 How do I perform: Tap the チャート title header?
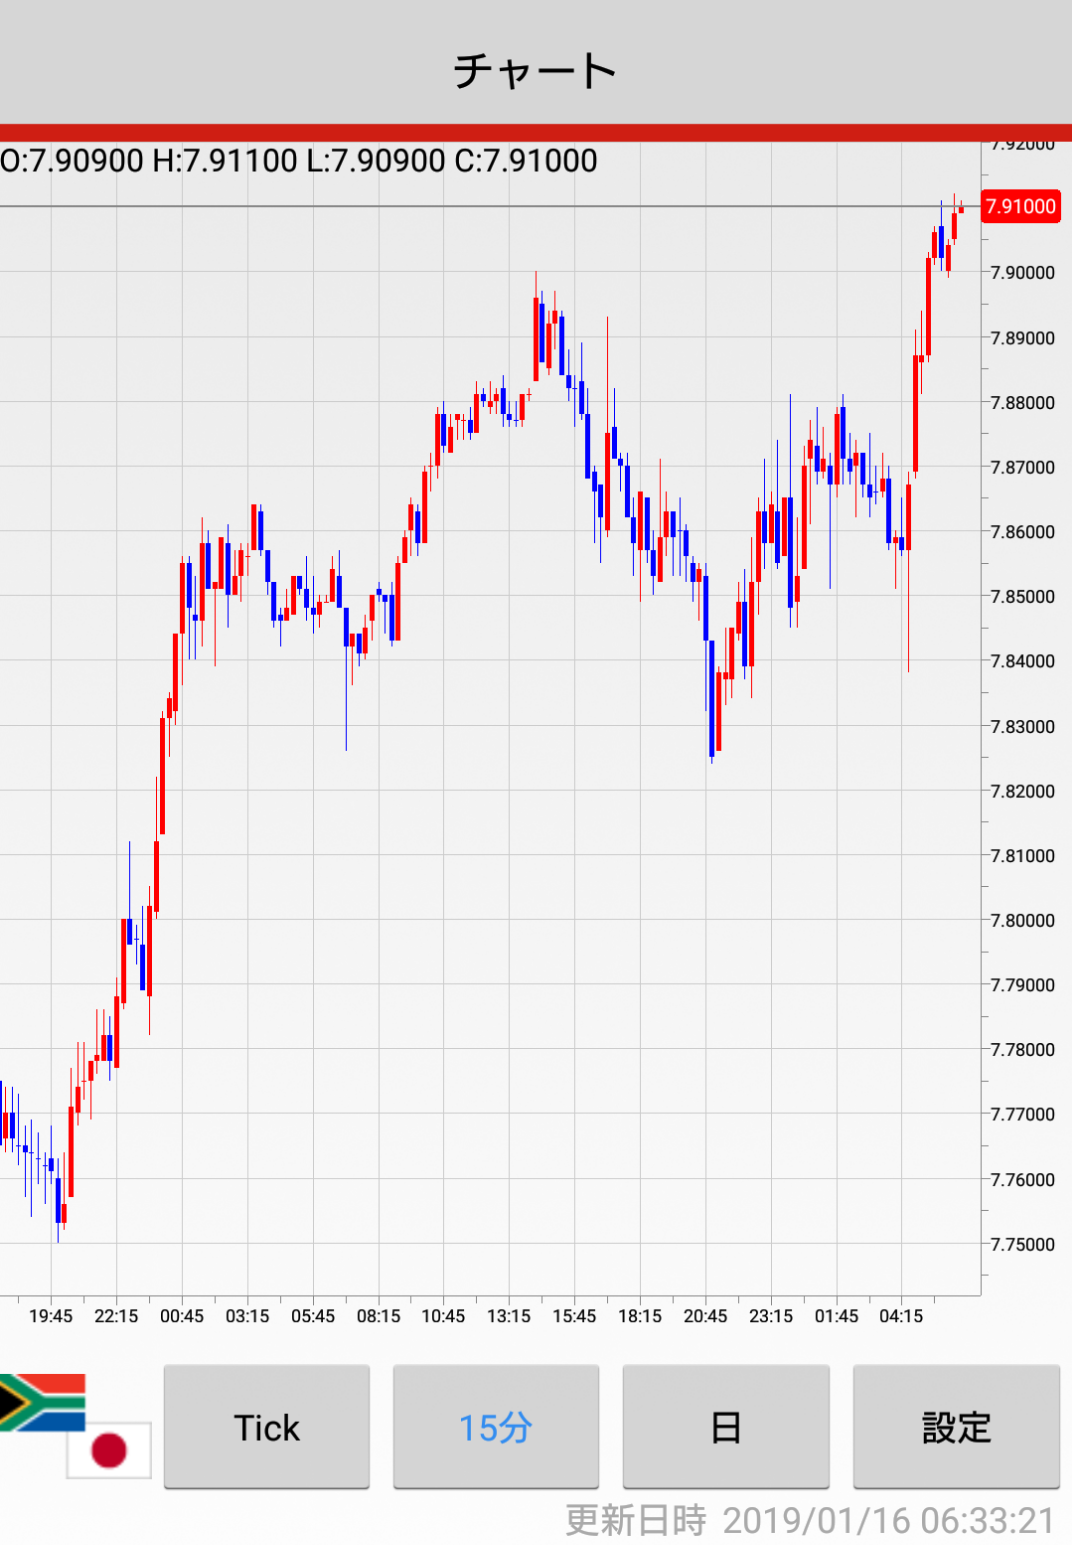tap(536, 70)
